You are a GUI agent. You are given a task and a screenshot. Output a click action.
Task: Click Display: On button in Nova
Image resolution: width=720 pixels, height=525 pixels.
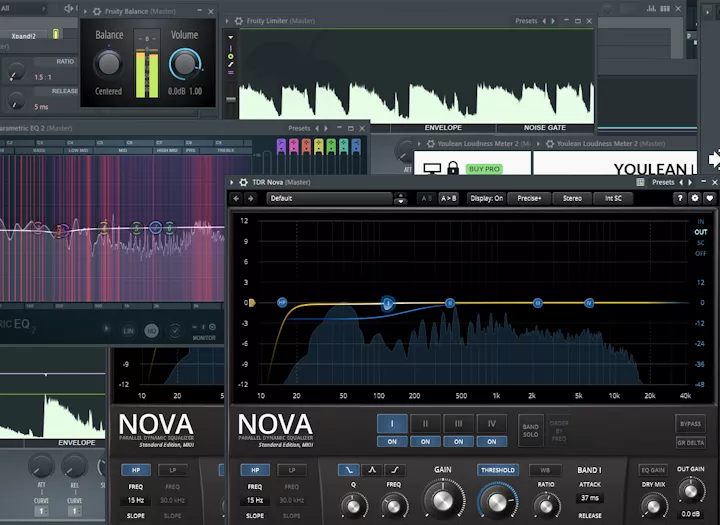click(x=486, y=198)
